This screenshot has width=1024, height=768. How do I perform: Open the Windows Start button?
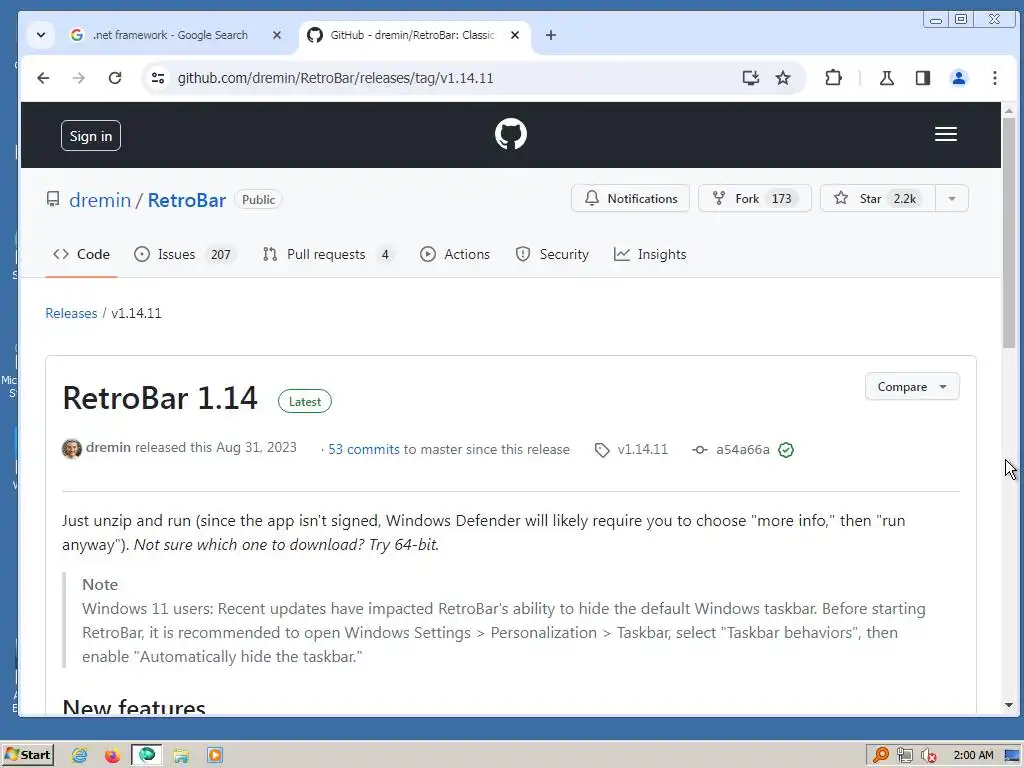[x=27, y=756]
